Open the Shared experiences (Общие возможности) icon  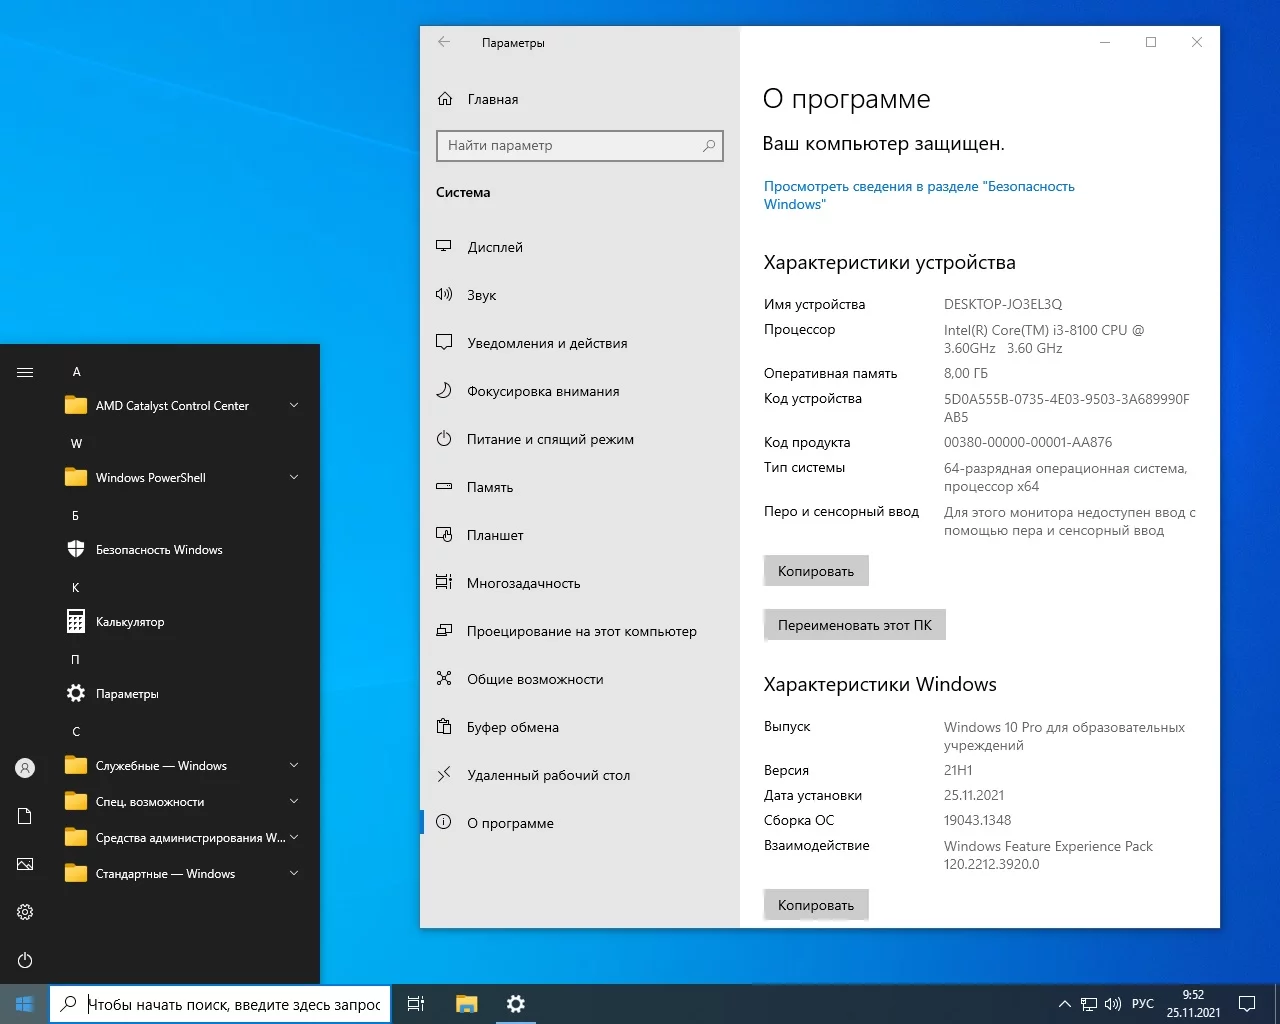click(x=444, y=678)
